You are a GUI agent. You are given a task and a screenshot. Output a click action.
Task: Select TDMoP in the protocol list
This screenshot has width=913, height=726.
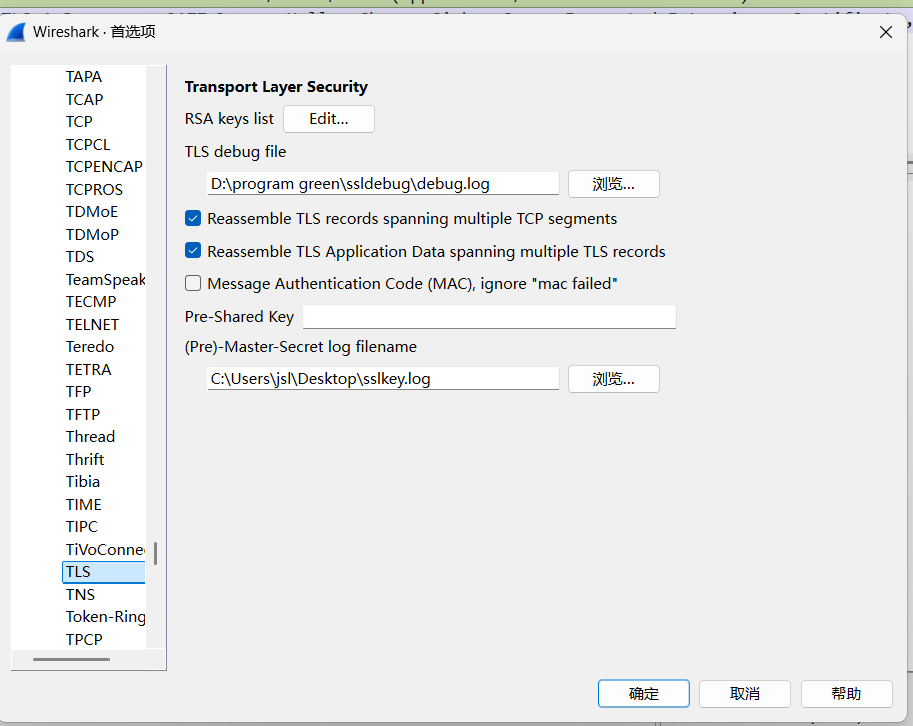pos(92,235)
